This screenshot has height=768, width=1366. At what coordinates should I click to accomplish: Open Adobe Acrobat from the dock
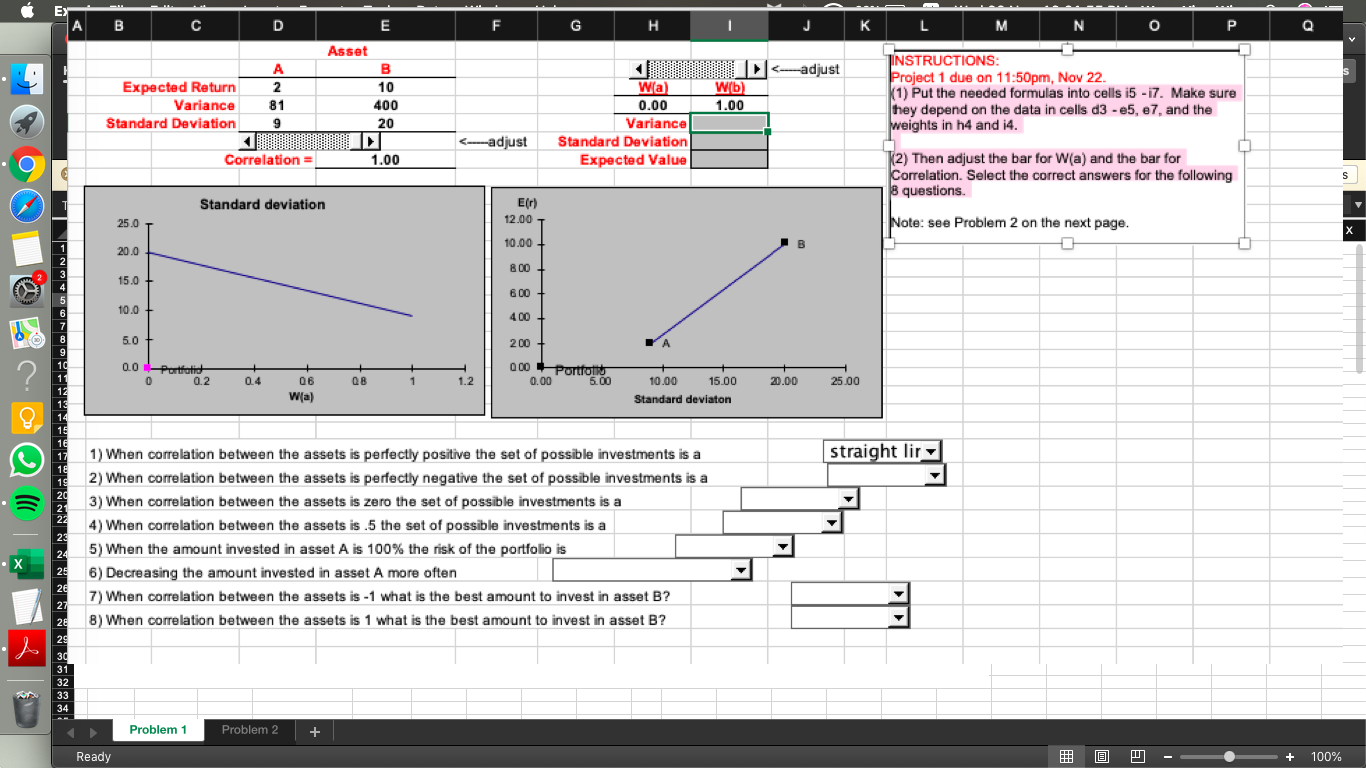coord(28,649)
